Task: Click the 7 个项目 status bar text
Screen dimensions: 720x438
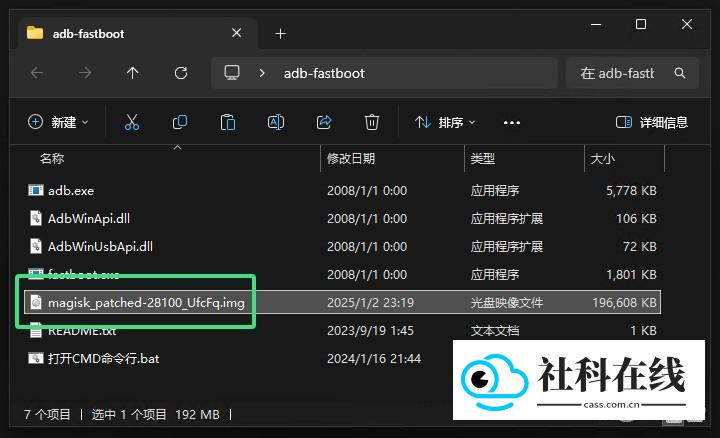Action: [47, 415]
